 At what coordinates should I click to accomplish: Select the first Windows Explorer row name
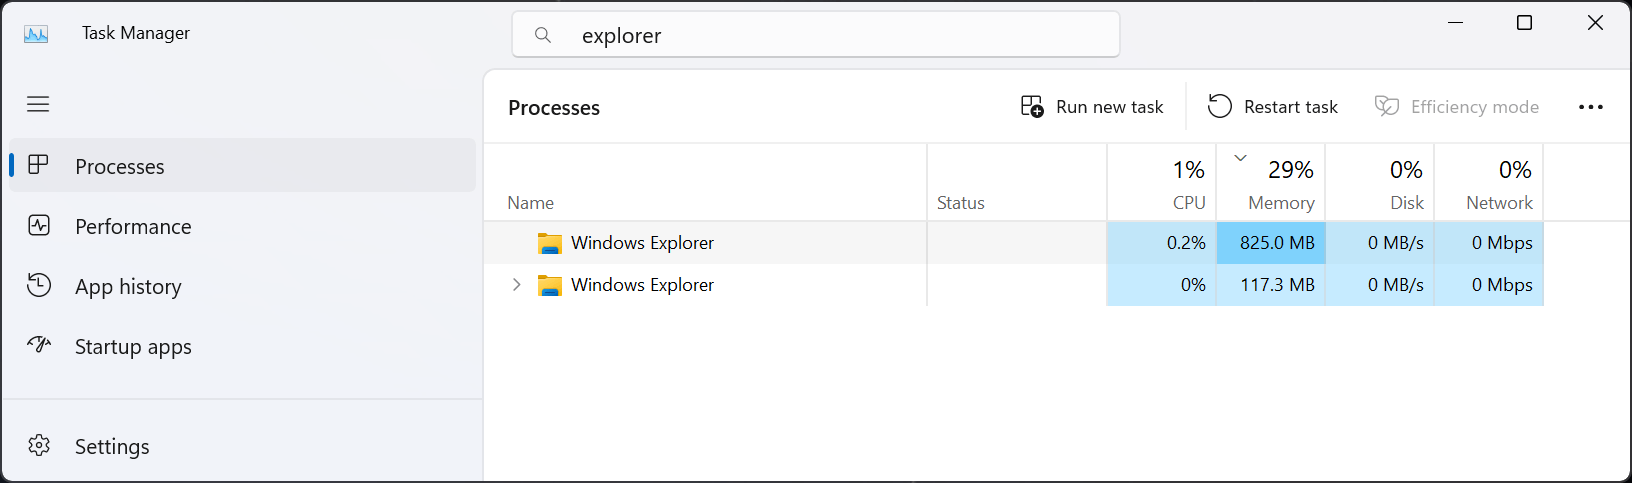[x=642, y=243]
